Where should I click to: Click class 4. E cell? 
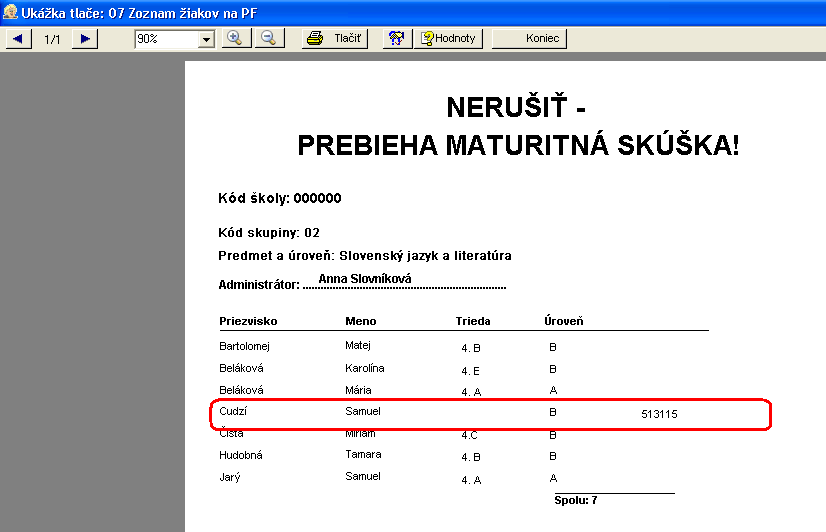click(x=470, y=371)
